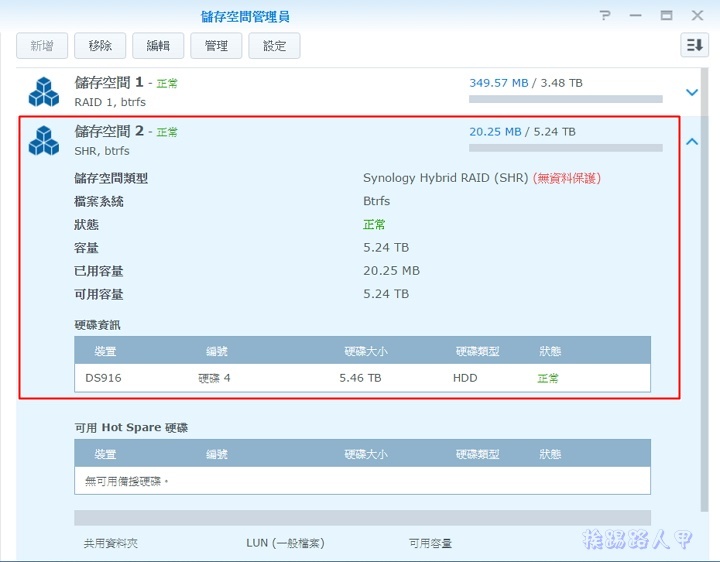This screenshot has height=562, width=720.
Task: Click 儲存空間 2 usage progress bar
Action: (x=565, y=148)
